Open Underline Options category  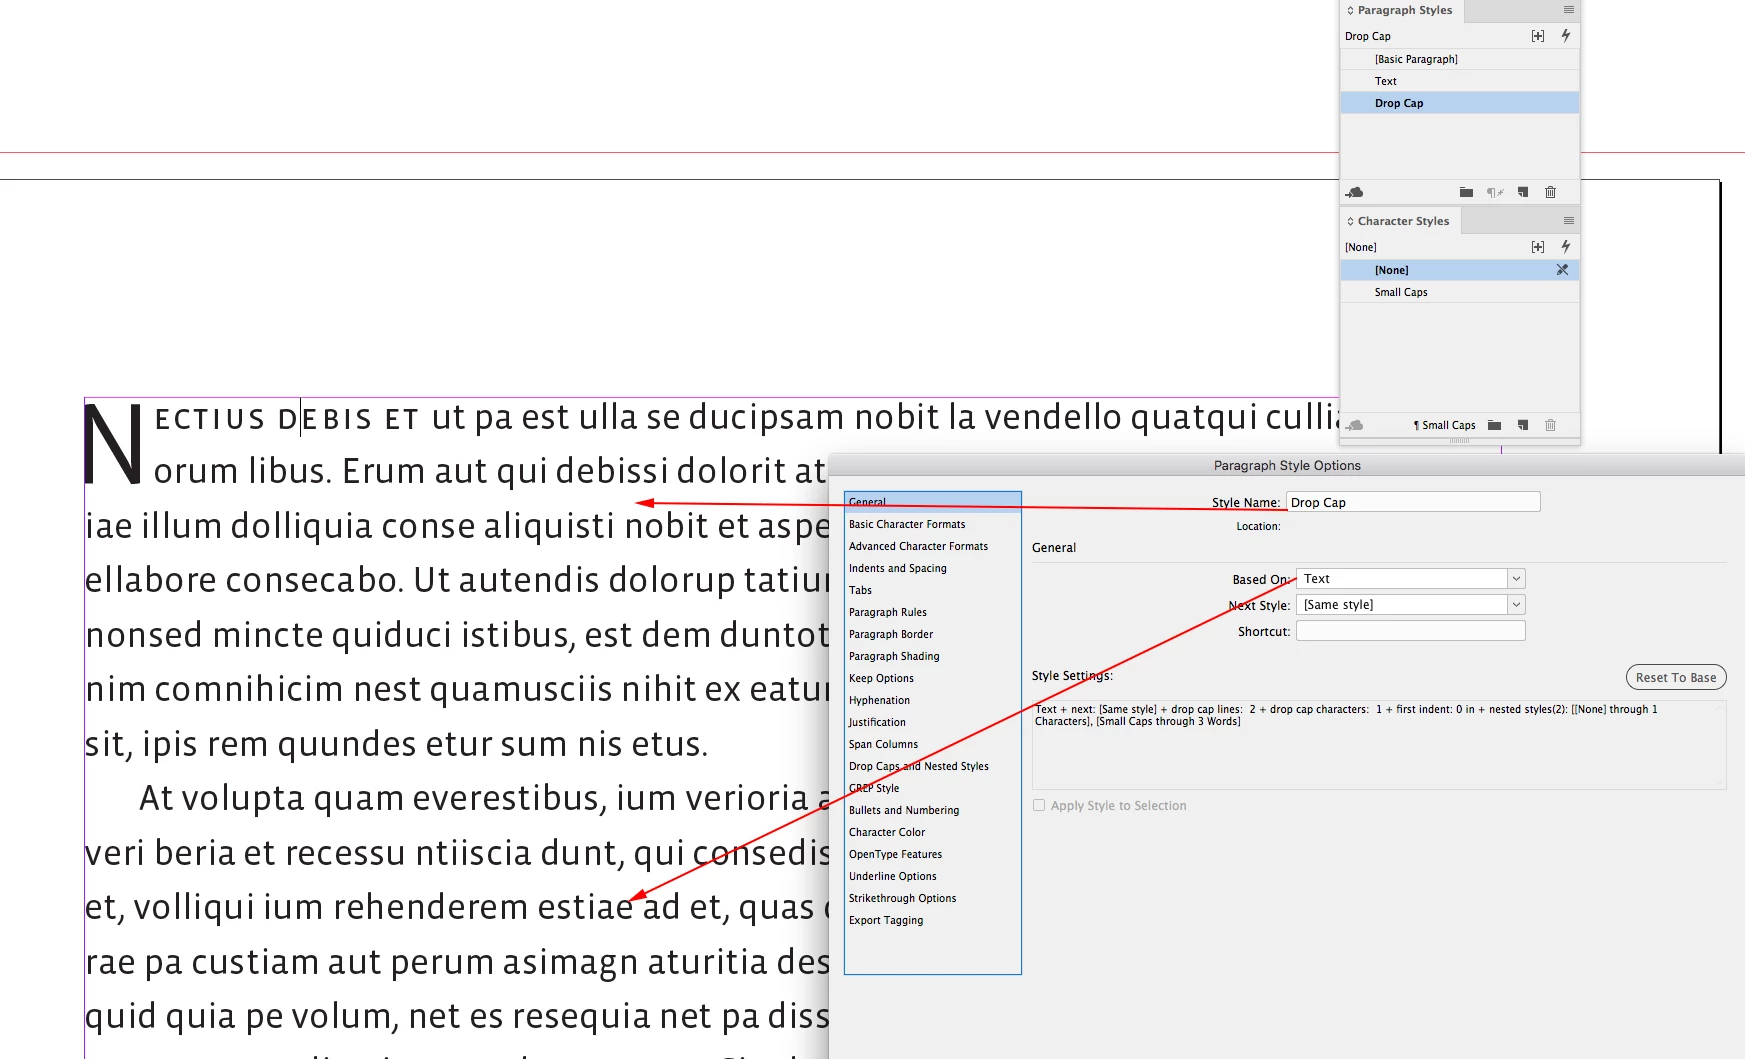point(933,876)
